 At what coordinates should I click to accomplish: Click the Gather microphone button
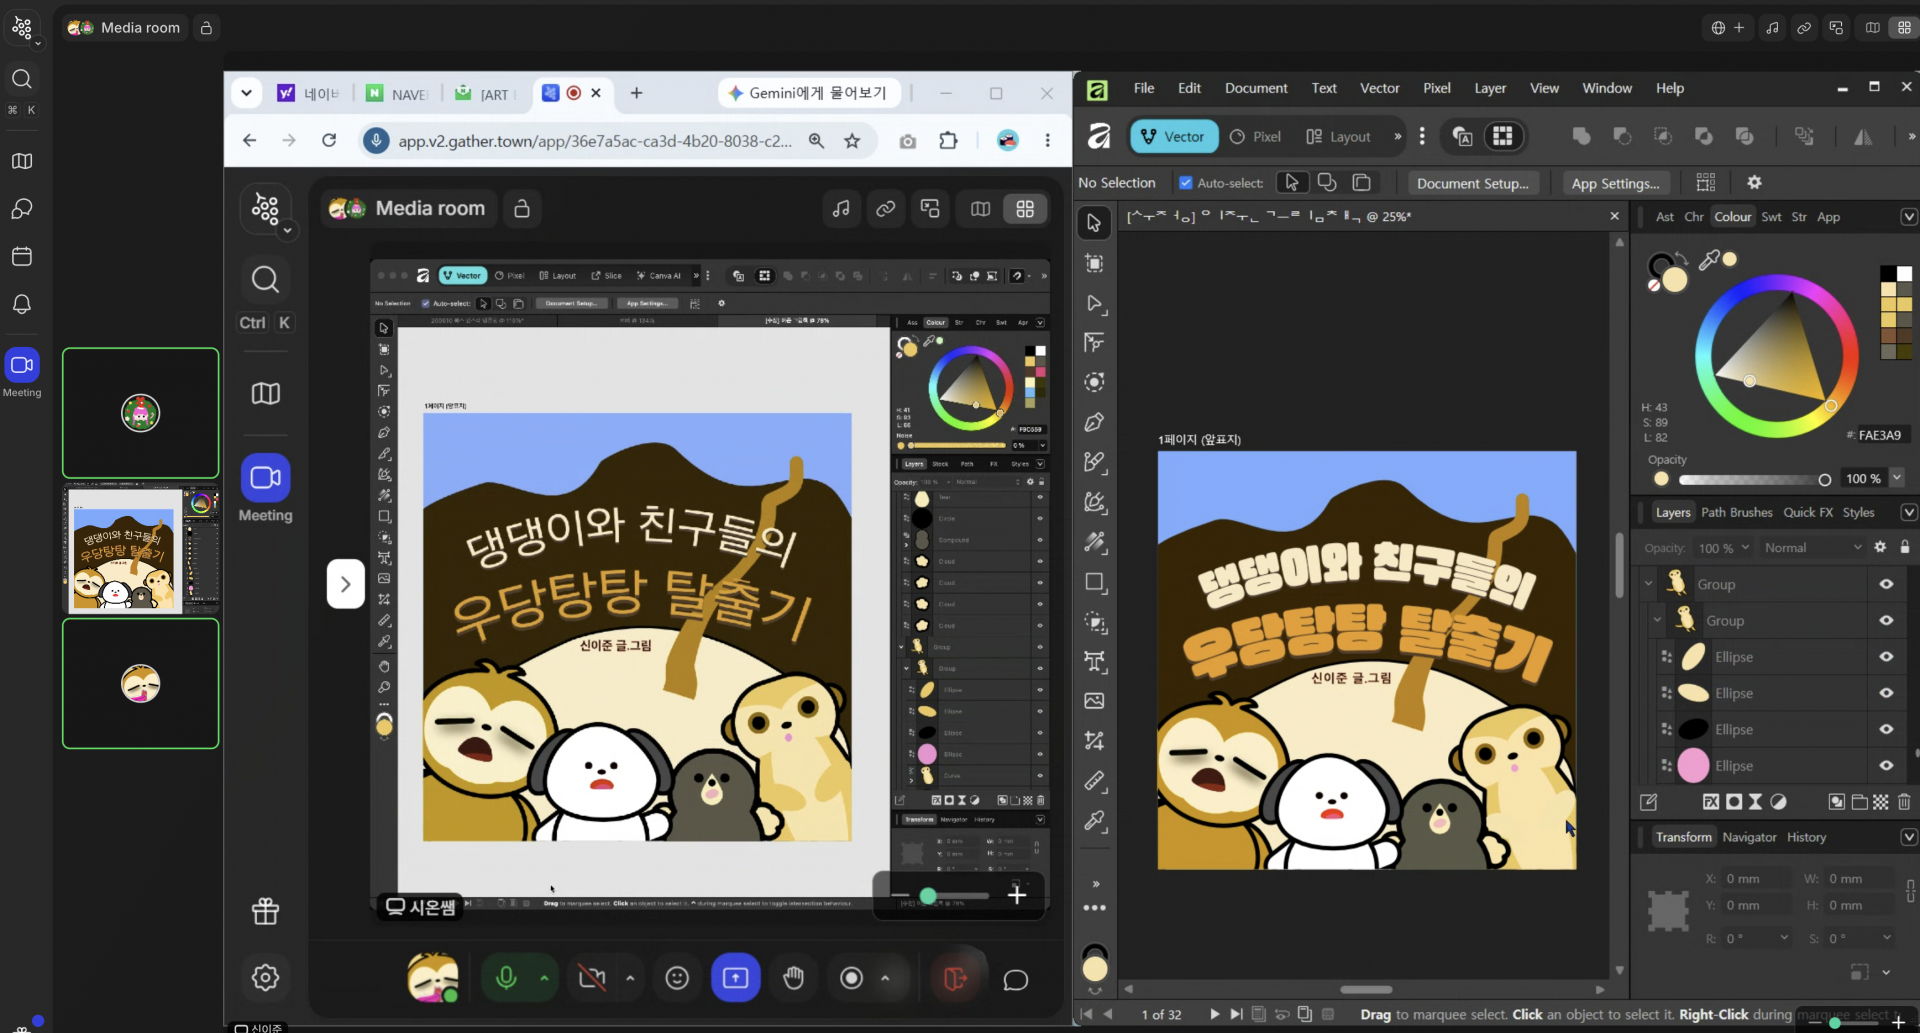pyautogui.click(x=506, y=978)
